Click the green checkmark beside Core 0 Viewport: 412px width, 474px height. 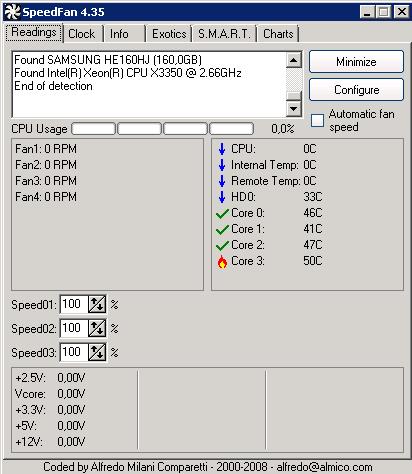pos(222,213)
